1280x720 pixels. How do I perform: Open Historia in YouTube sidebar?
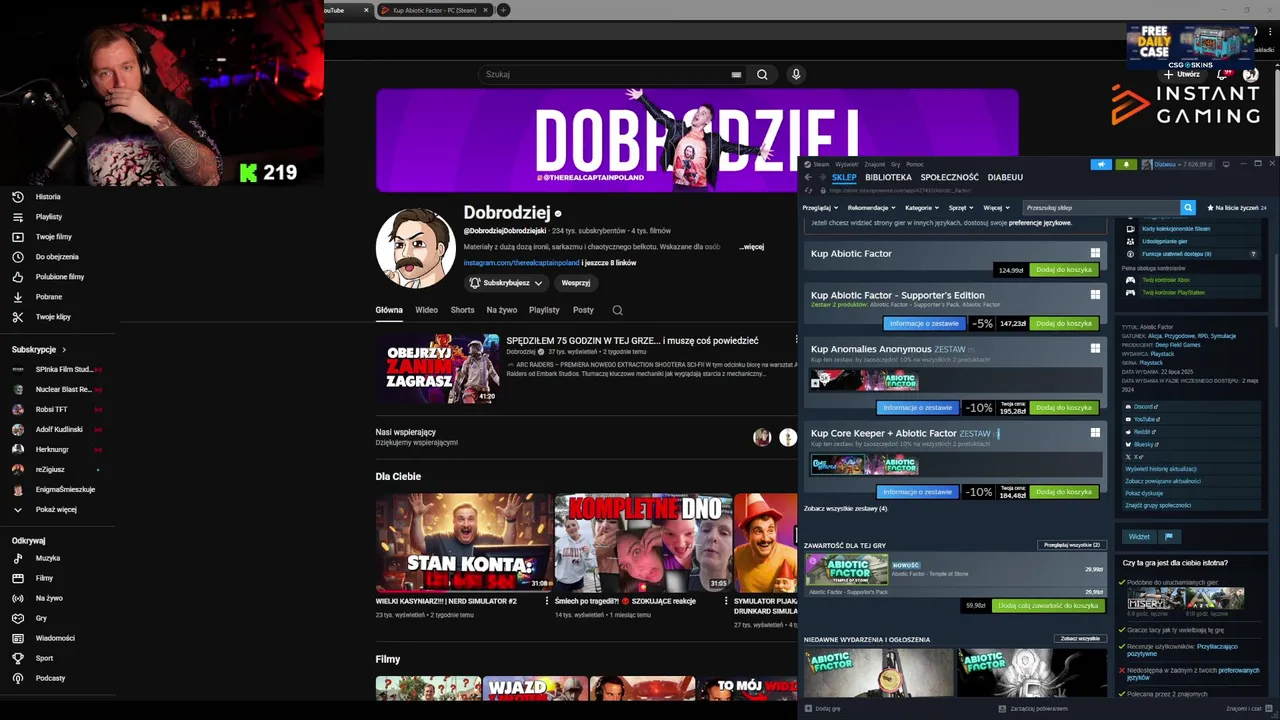pyautogui.click(x=48, y=197)
